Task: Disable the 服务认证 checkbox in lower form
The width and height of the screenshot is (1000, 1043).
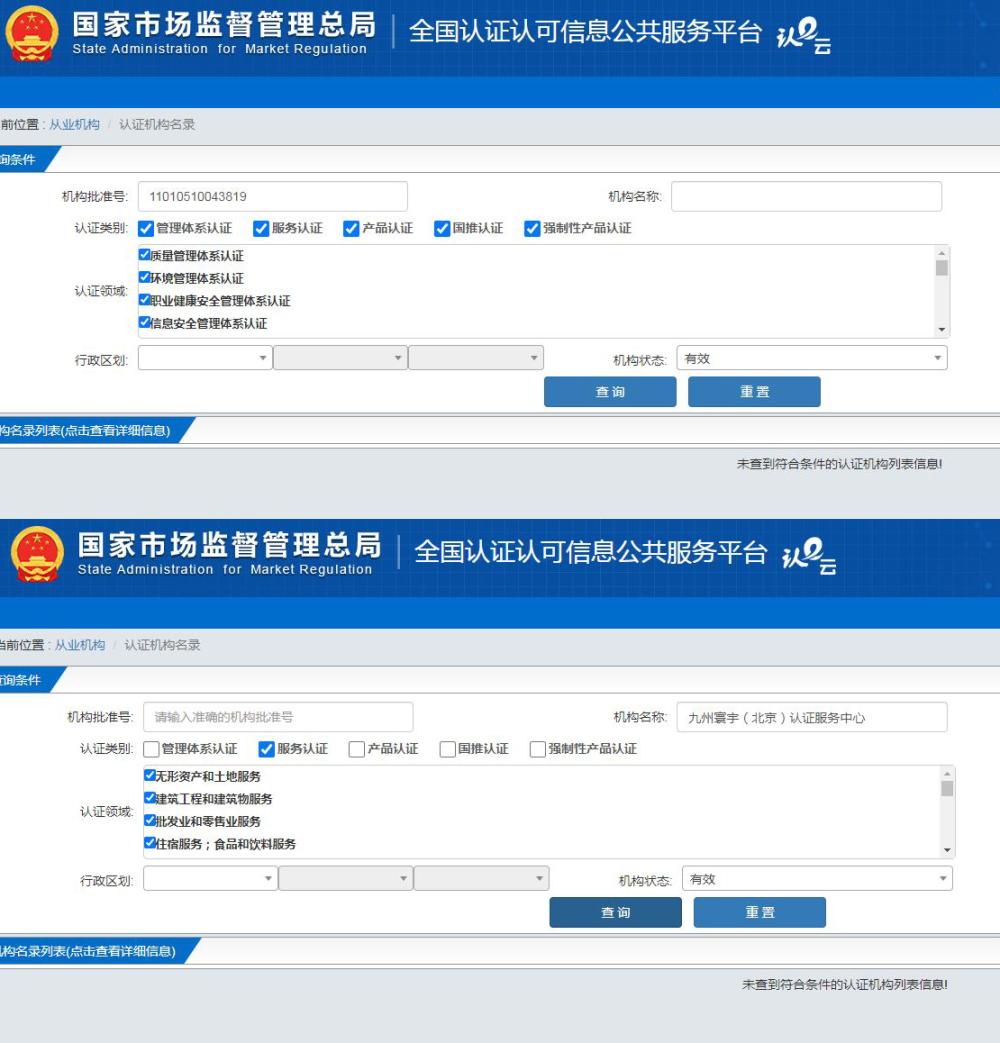Action: (264, 749)
